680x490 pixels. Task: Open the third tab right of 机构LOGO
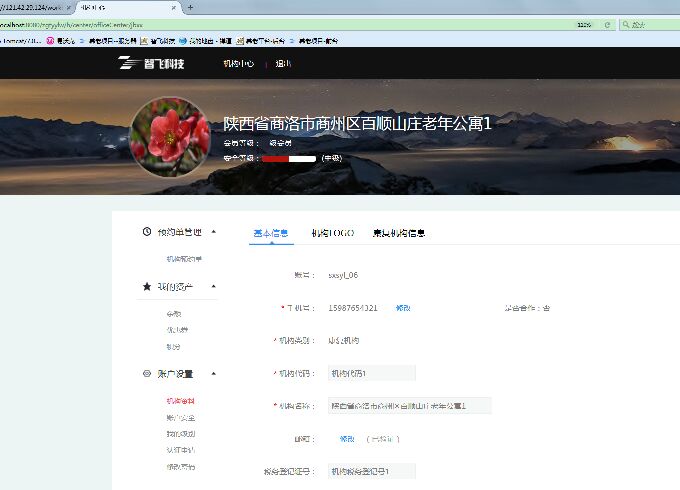click(x=399, y=233)
